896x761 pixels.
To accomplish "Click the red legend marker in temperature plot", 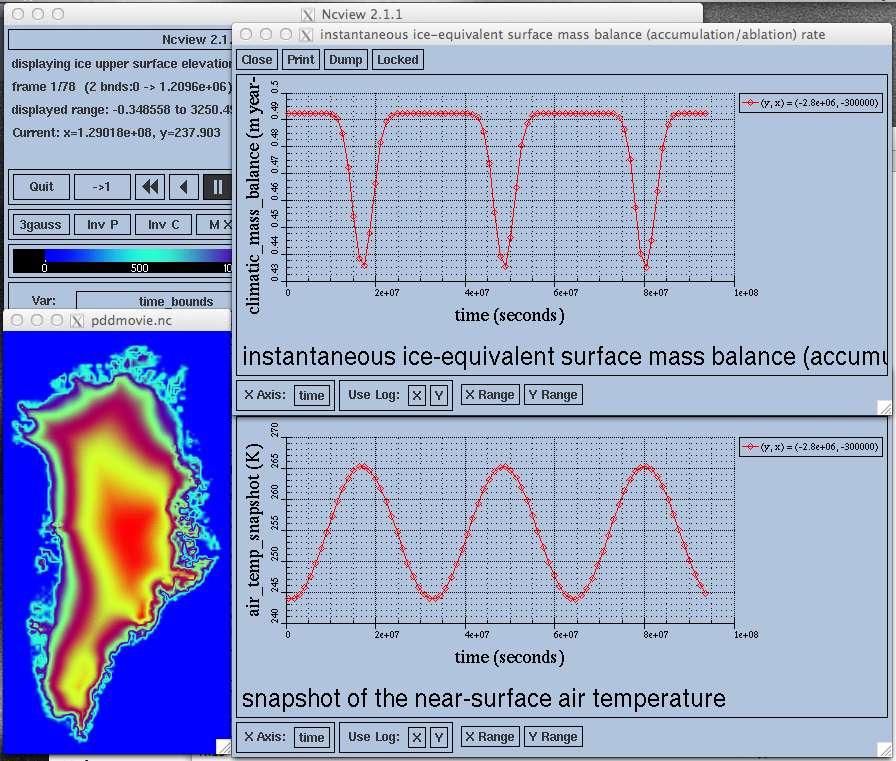I will click(x=750, y=447).
